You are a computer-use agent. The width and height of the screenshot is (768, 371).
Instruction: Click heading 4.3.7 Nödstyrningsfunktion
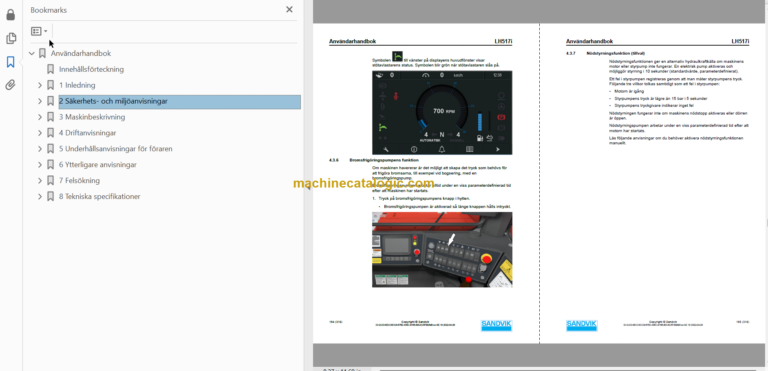click(x=605, y=53)
